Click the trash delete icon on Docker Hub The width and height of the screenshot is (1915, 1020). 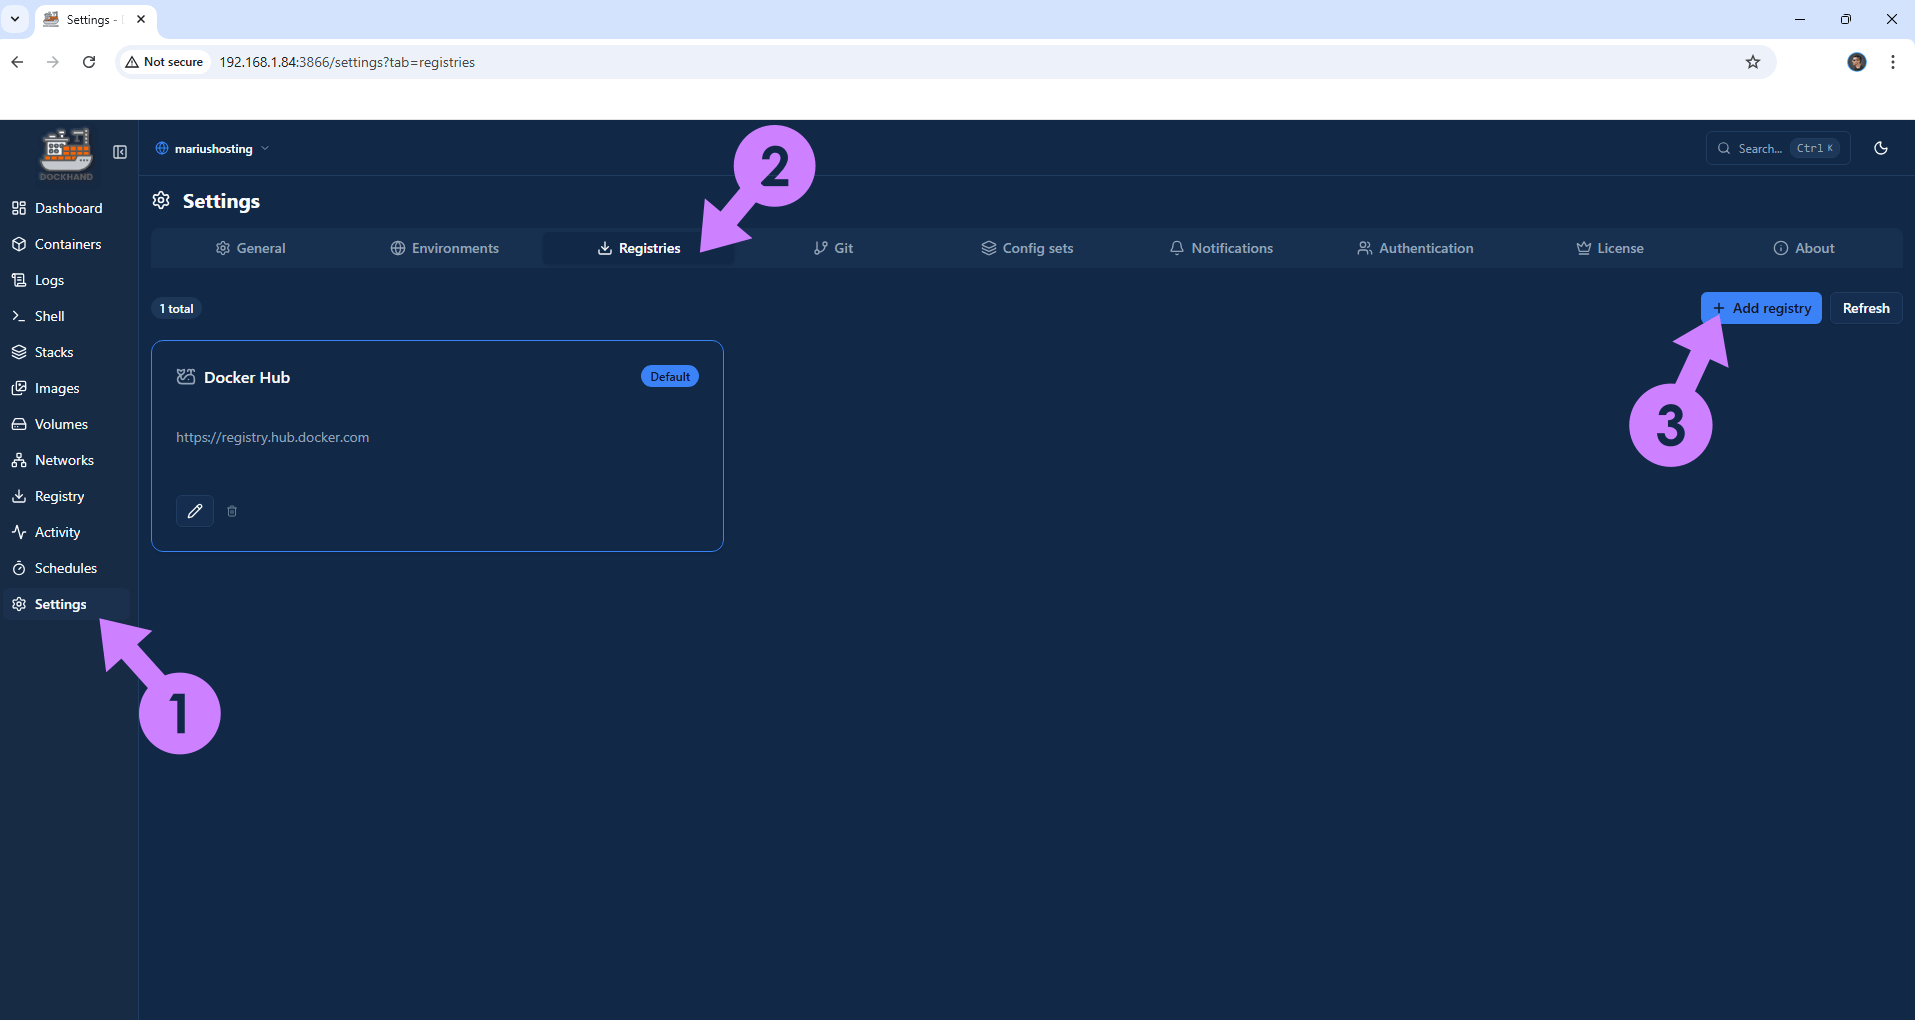(232, 511)
